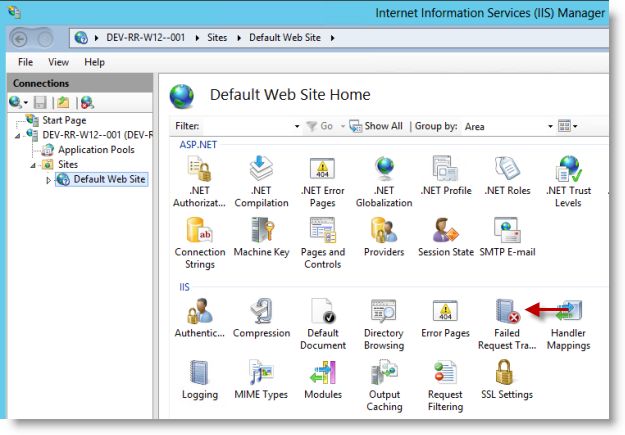Open SMTP E-mail feature
Viewport: 625px width, 435px height.
click(x=507, y=237)
